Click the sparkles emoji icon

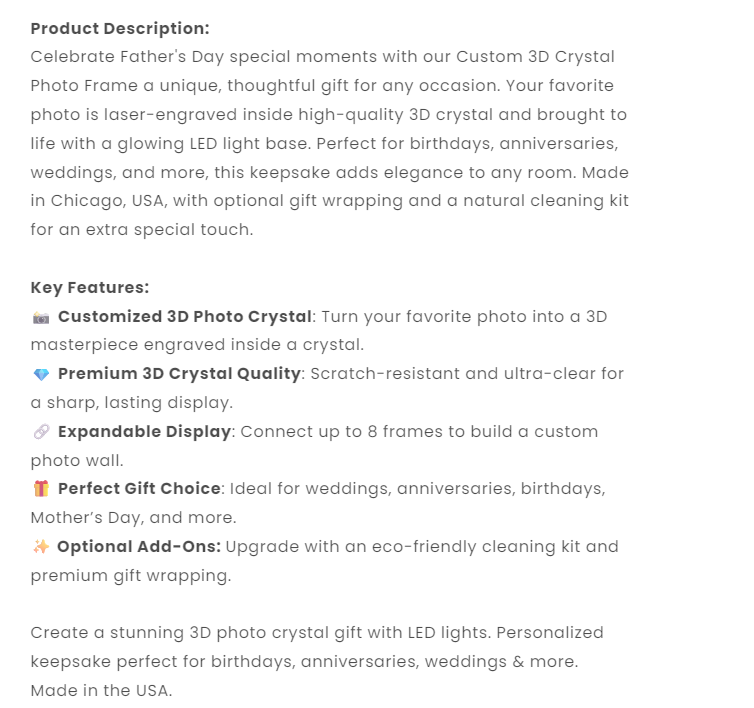coord(41,547)
